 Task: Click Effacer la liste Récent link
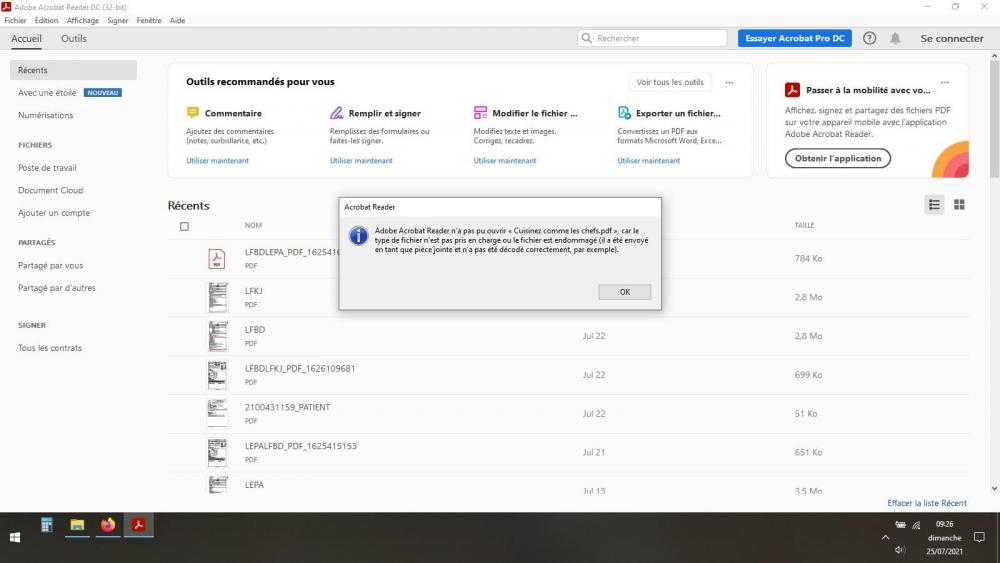pyautogui.click(x=926, y=503)
